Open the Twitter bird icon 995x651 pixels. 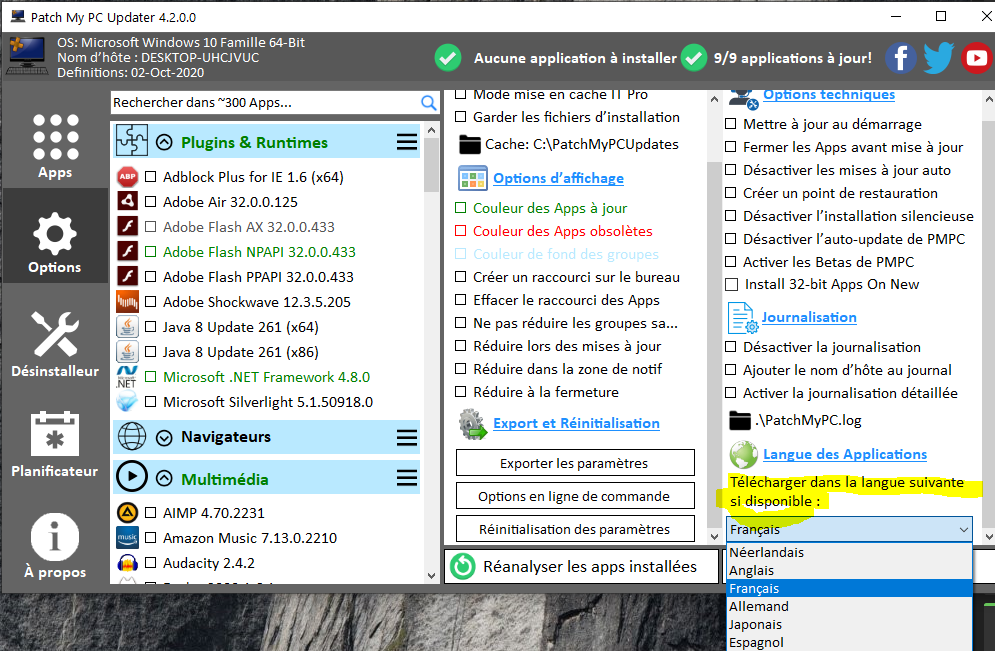click(x=939, y=58)
